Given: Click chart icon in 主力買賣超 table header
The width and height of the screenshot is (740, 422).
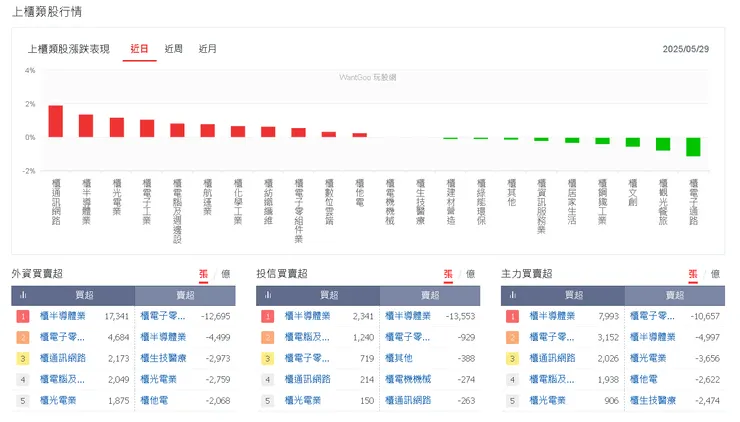Looking at the screenshot, I should (x=513, y=295).
